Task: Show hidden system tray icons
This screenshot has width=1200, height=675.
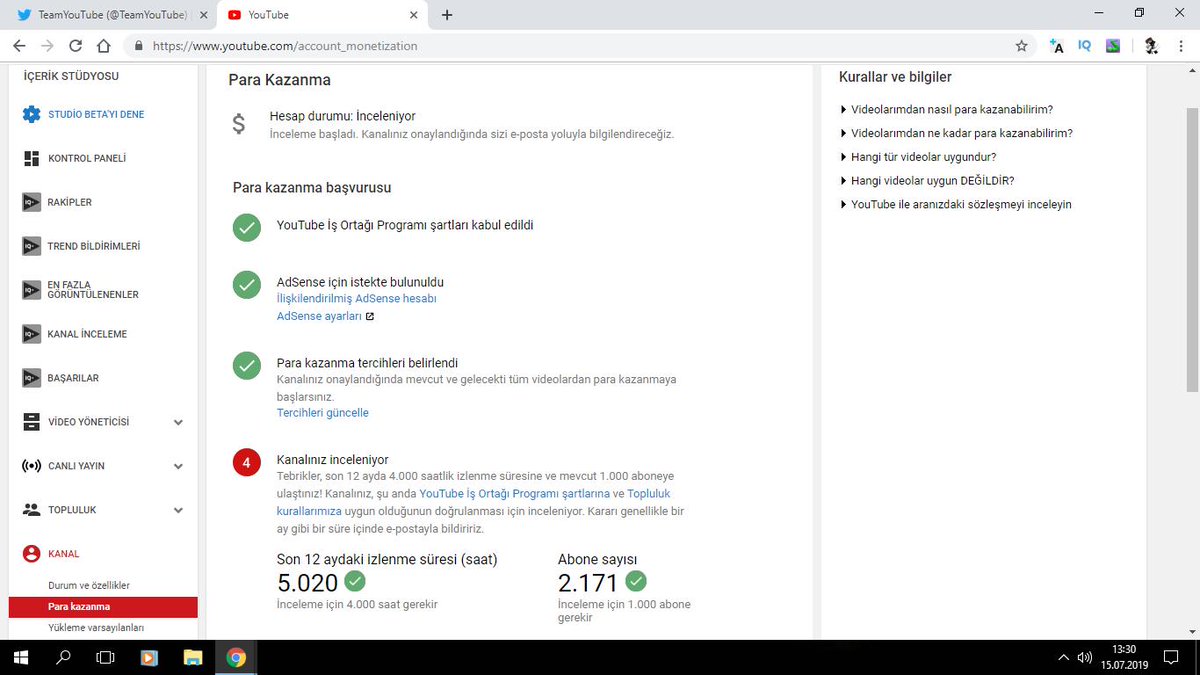Action: point(1062,657)
